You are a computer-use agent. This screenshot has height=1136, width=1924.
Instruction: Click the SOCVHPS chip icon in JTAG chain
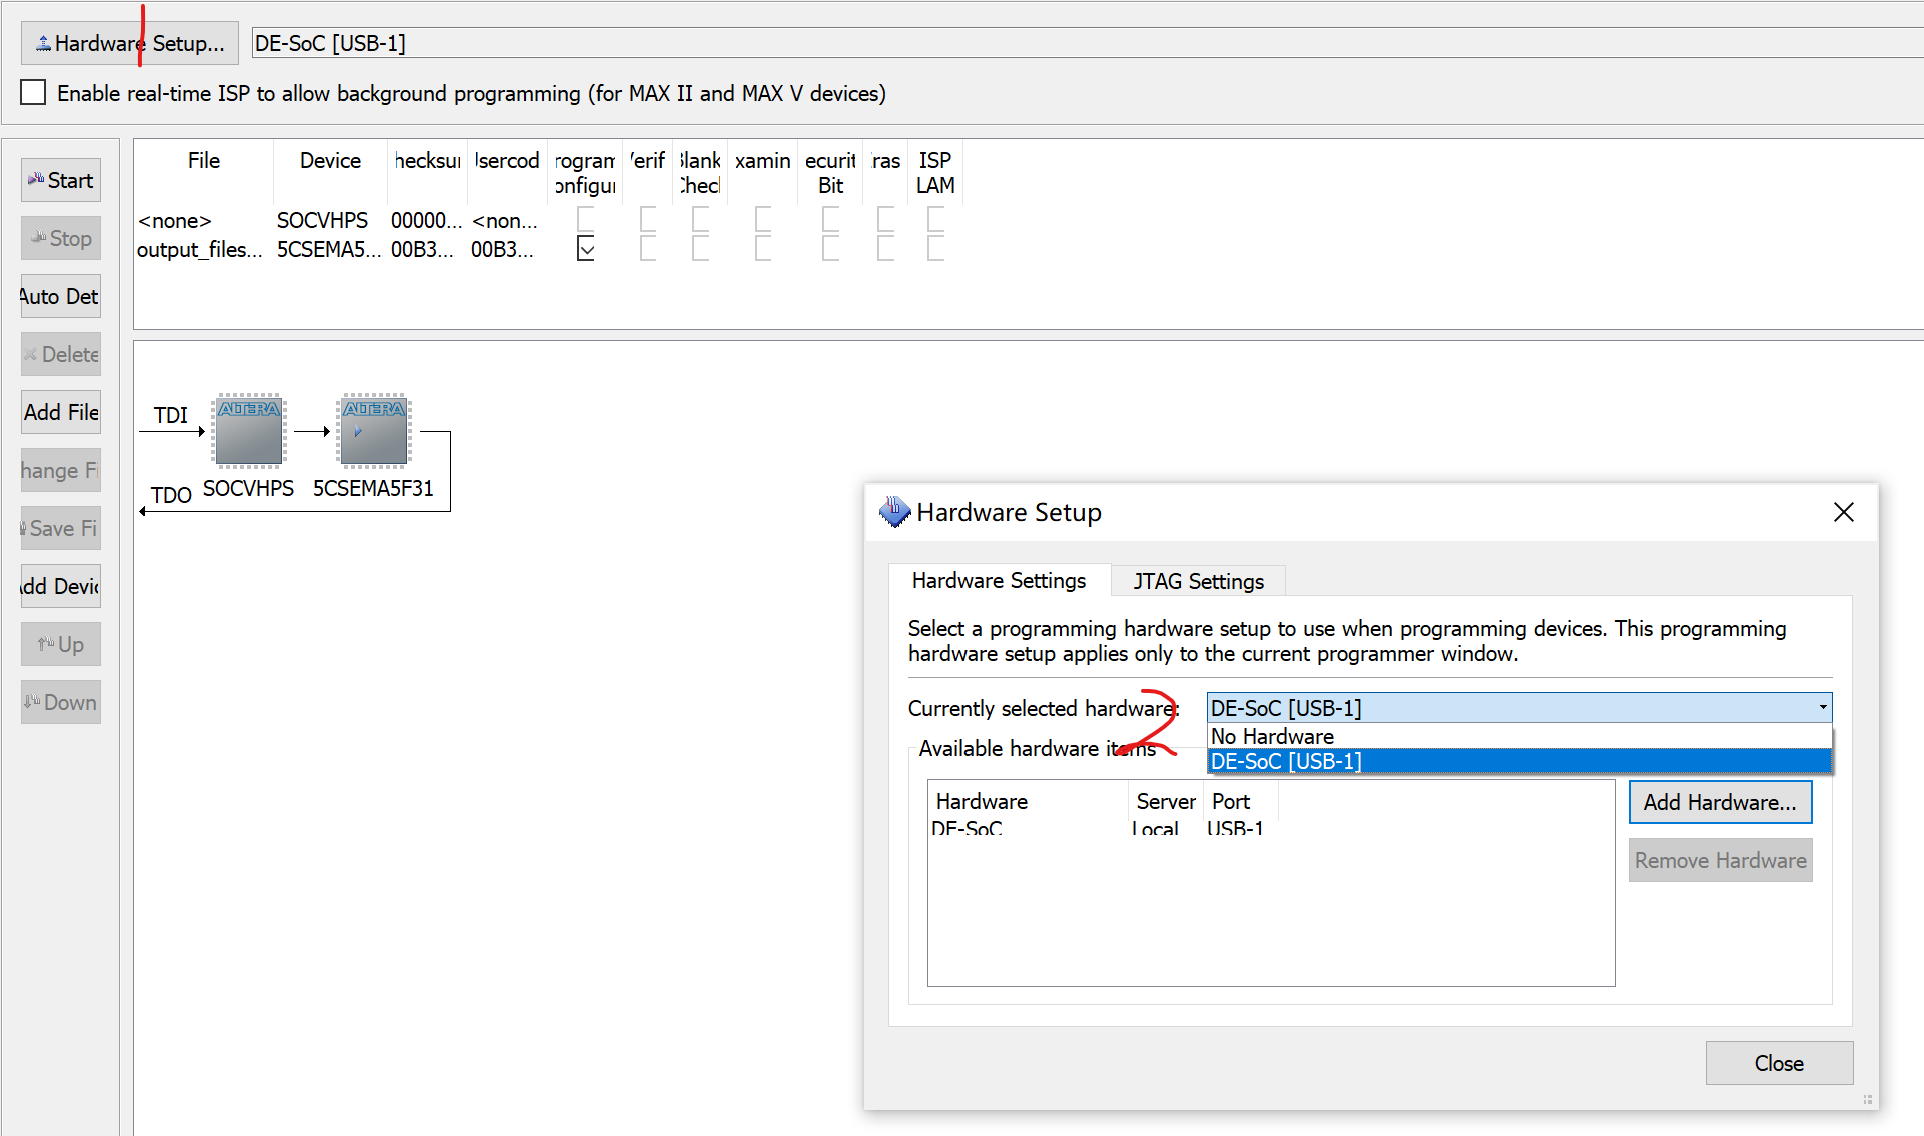[249, 431]
